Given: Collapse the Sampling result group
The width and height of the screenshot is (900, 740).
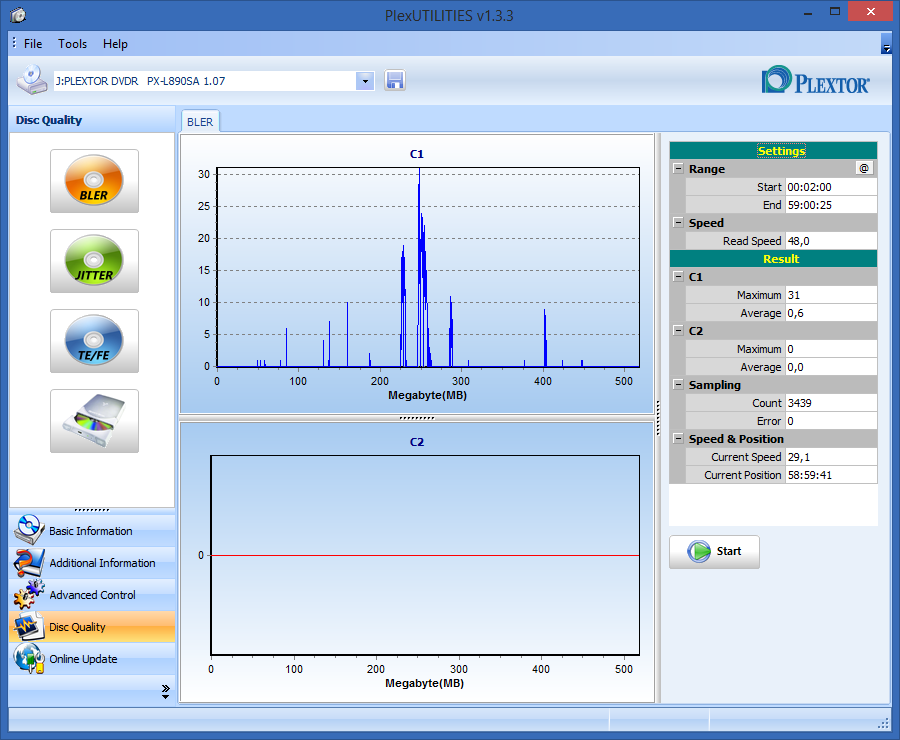Looking at the screenshot, I should point(678,385).
